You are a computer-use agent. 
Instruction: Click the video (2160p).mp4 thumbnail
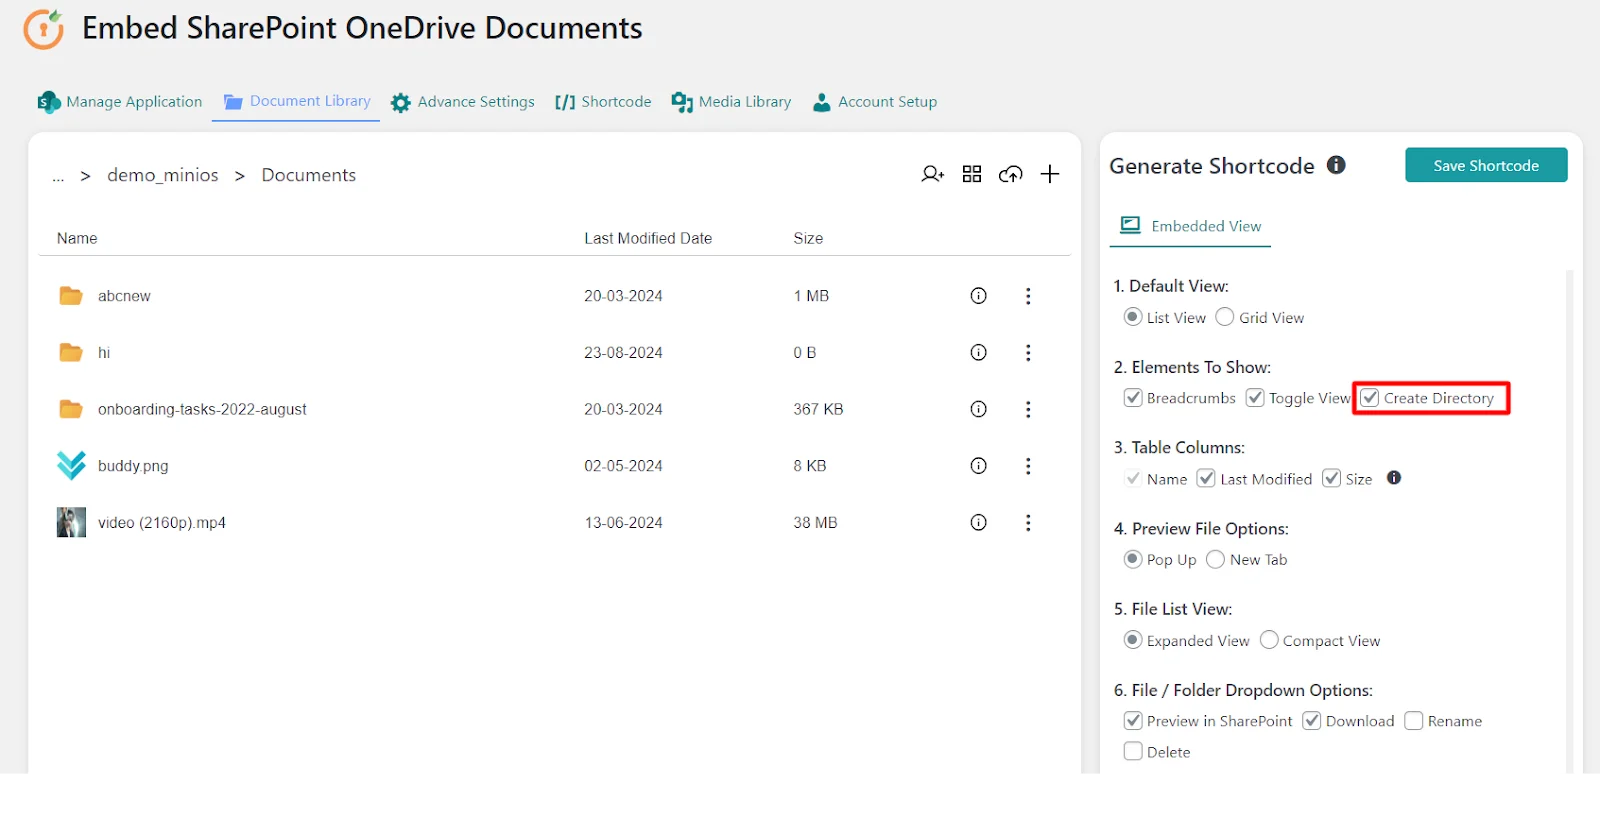[71, 523]
